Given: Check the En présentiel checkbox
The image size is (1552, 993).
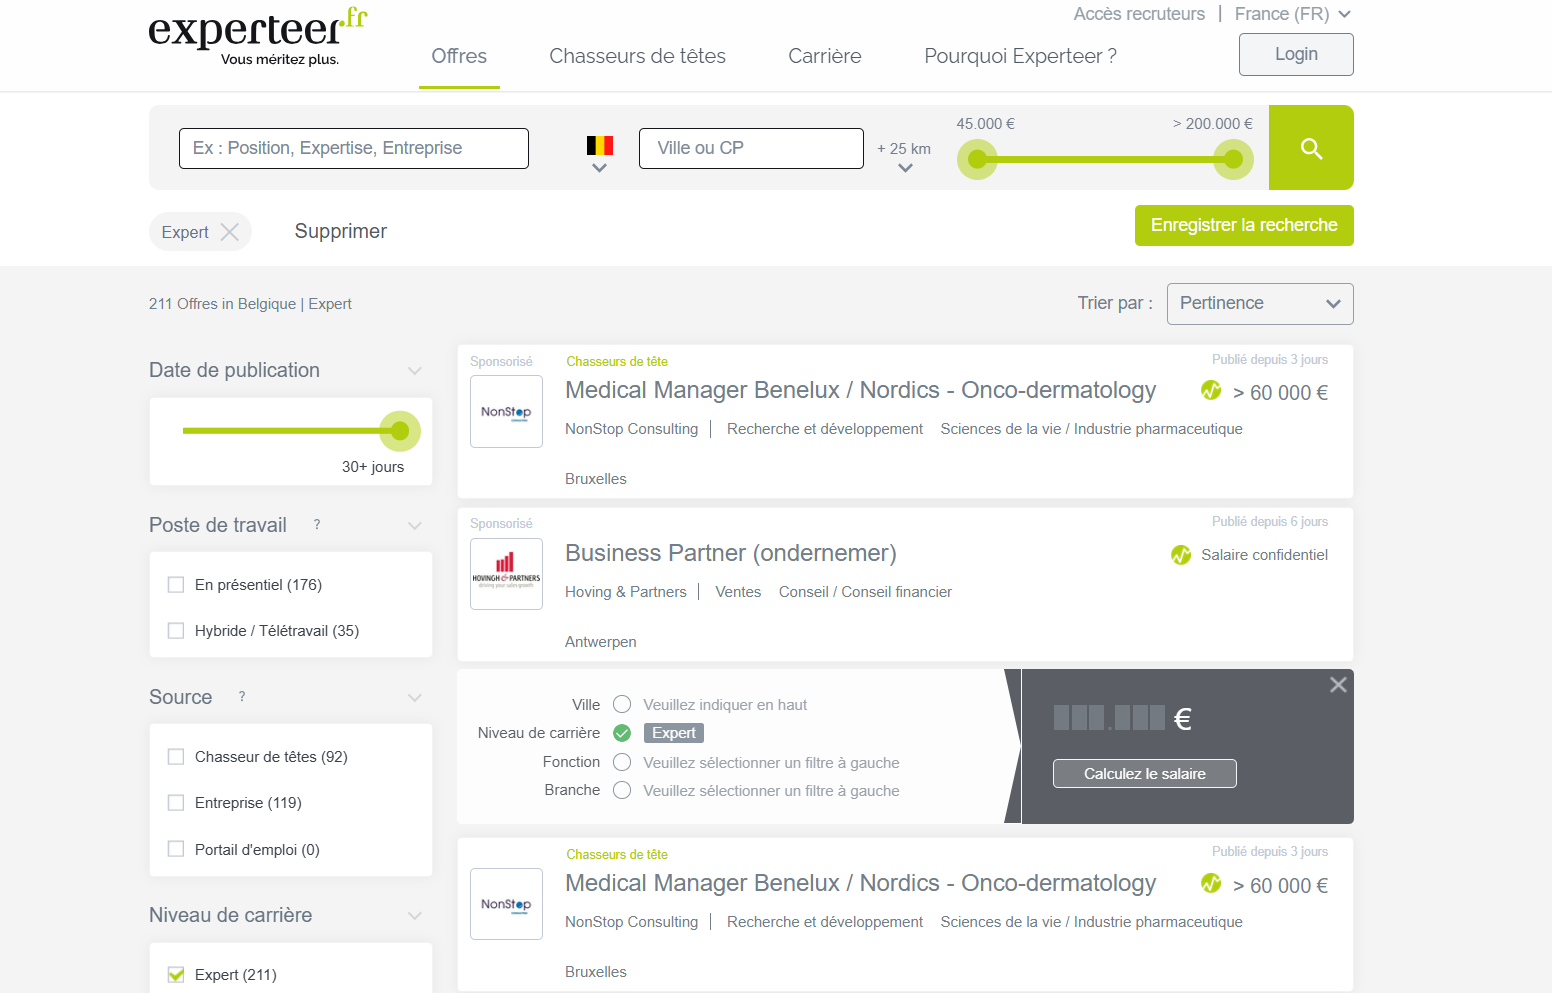Looking at the screenshot, I should tap(176, 584).
